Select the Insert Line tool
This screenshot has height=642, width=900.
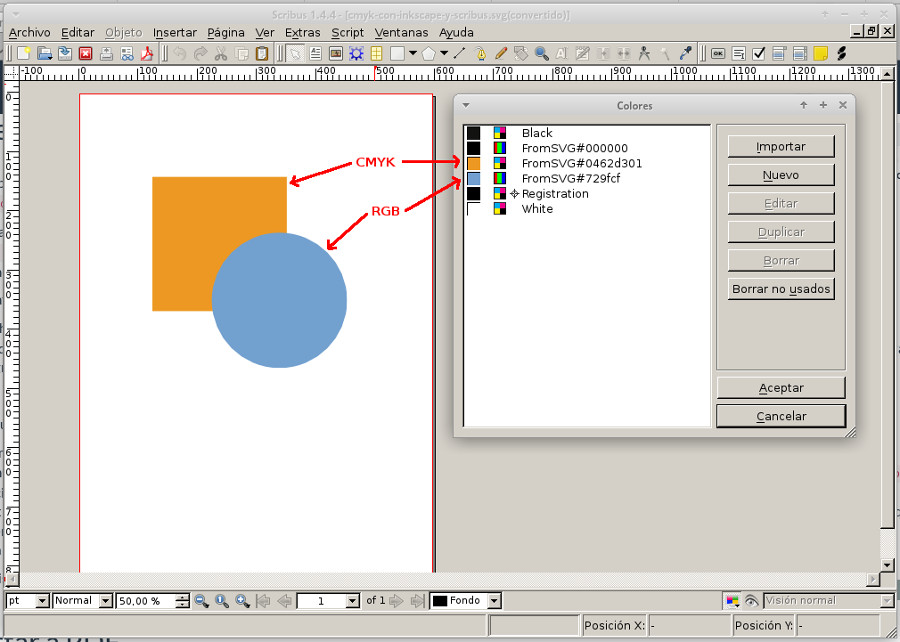click(x=459, y=53)
